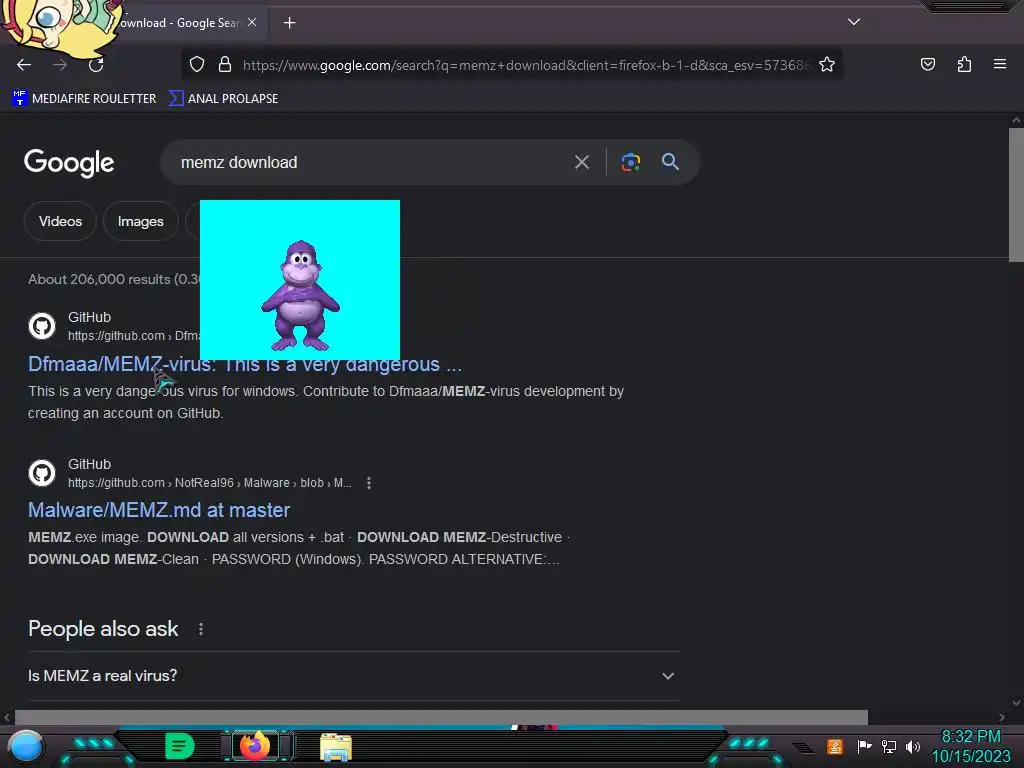View site security padlock info
Image resolution: width=1024 pixels, height=768 pixels.
[225, 65]
